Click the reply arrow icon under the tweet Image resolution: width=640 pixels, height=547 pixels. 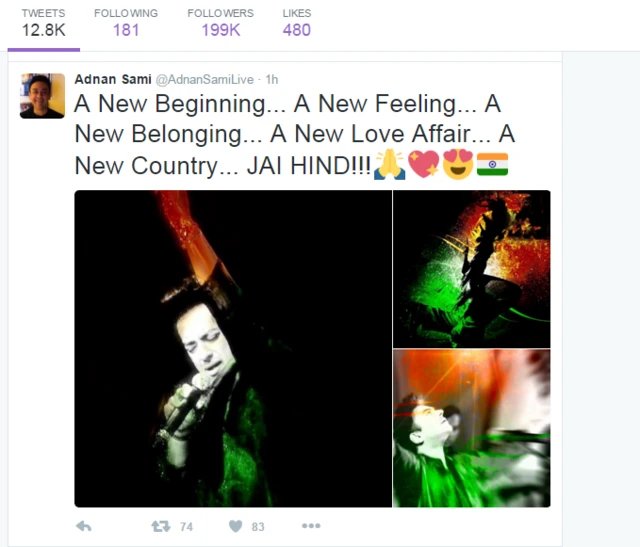84,526
